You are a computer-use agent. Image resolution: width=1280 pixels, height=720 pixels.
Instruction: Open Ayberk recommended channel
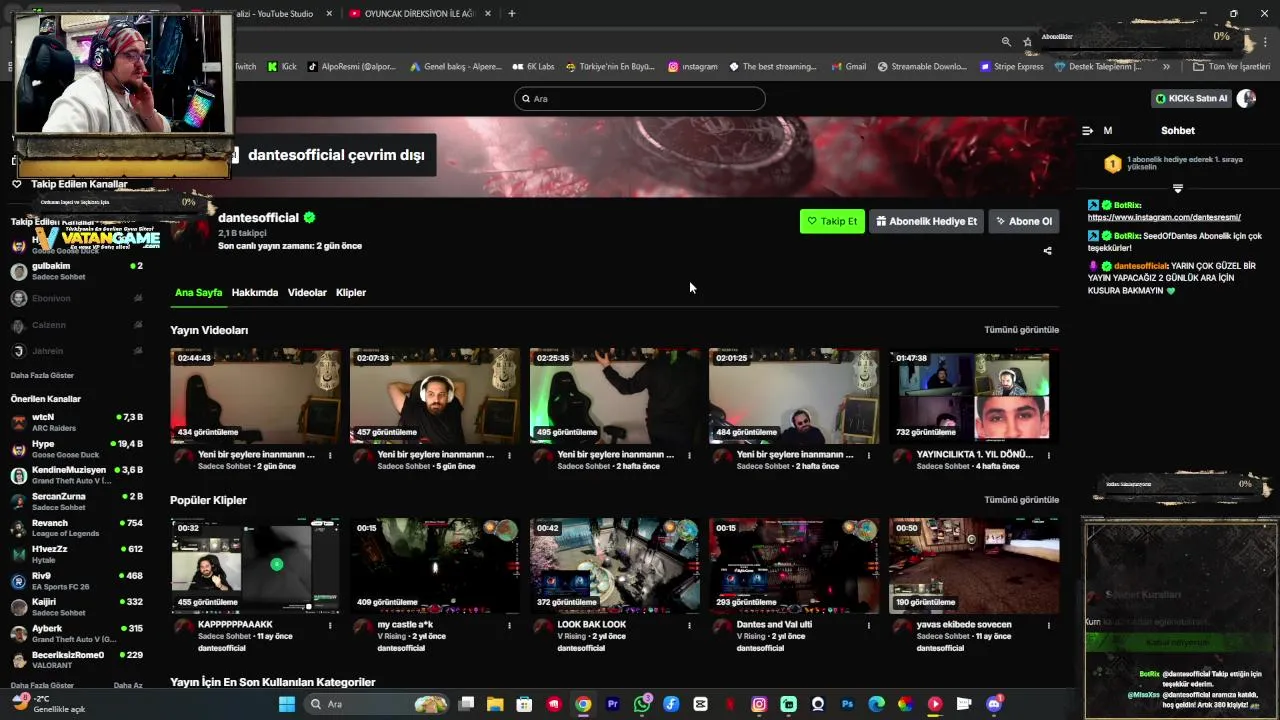(77, 633)
